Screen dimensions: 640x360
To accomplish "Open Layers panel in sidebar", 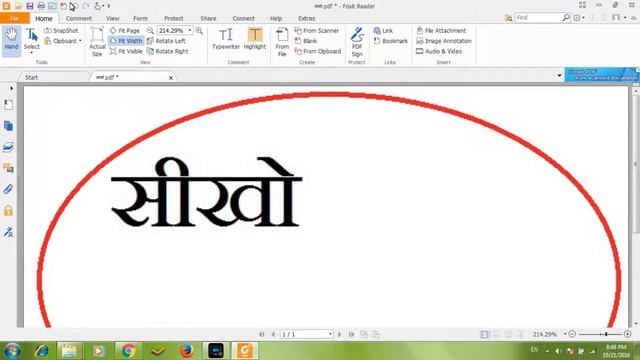I will coord(8,147).
